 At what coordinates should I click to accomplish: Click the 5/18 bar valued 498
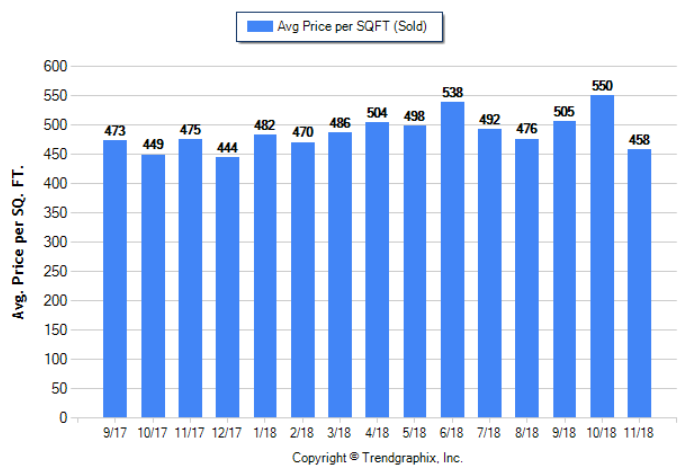pos(415,271)
